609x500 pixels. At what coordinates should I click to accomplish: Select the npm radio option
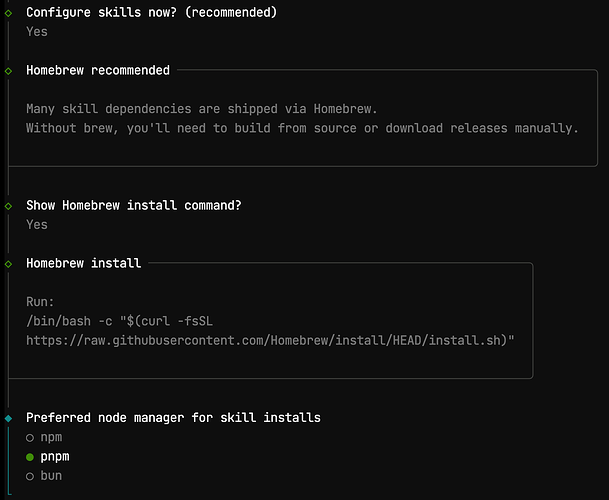30,438
